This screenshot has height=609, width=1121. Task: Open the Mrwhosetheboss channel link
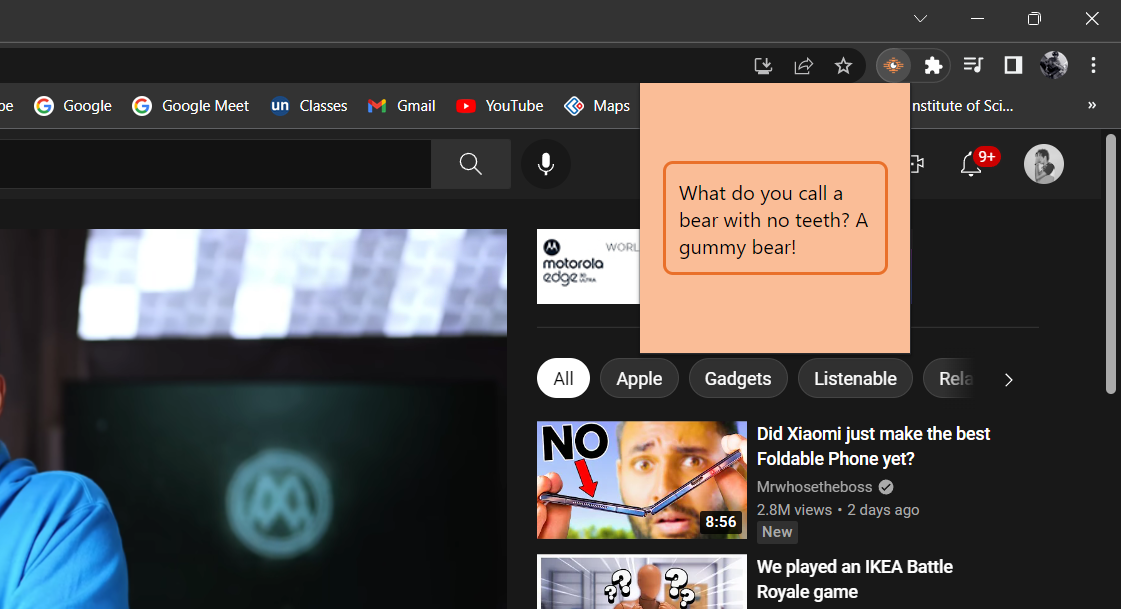[814, 486]
